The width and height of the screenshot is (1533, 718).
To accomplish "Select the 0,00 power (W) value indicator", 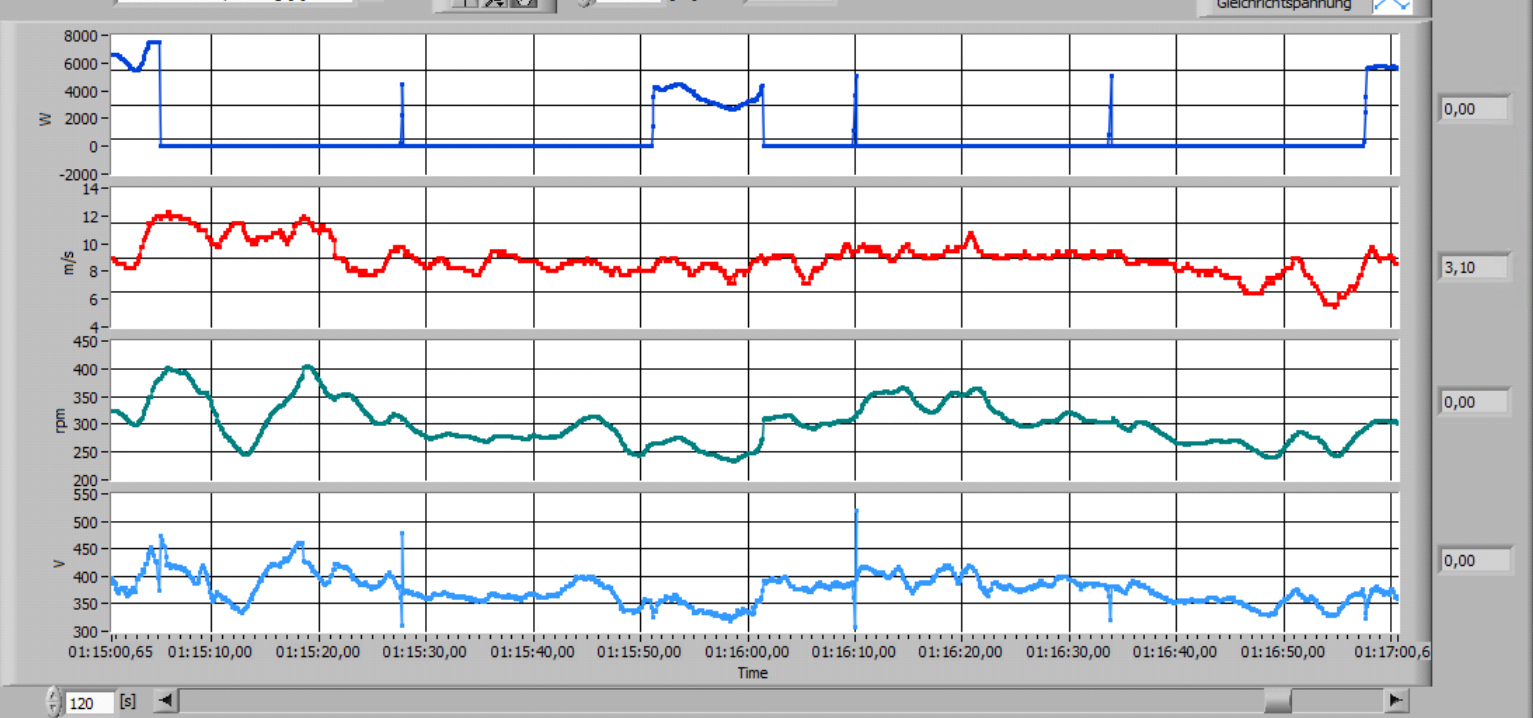I will (1473, 109).
